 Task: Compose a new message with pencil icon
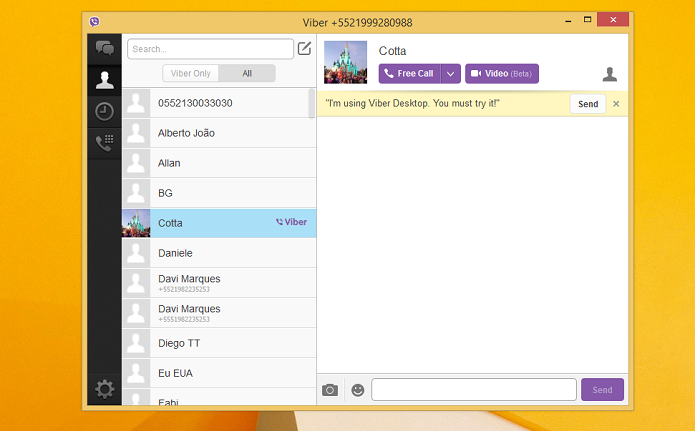click(x=305, y=48)
